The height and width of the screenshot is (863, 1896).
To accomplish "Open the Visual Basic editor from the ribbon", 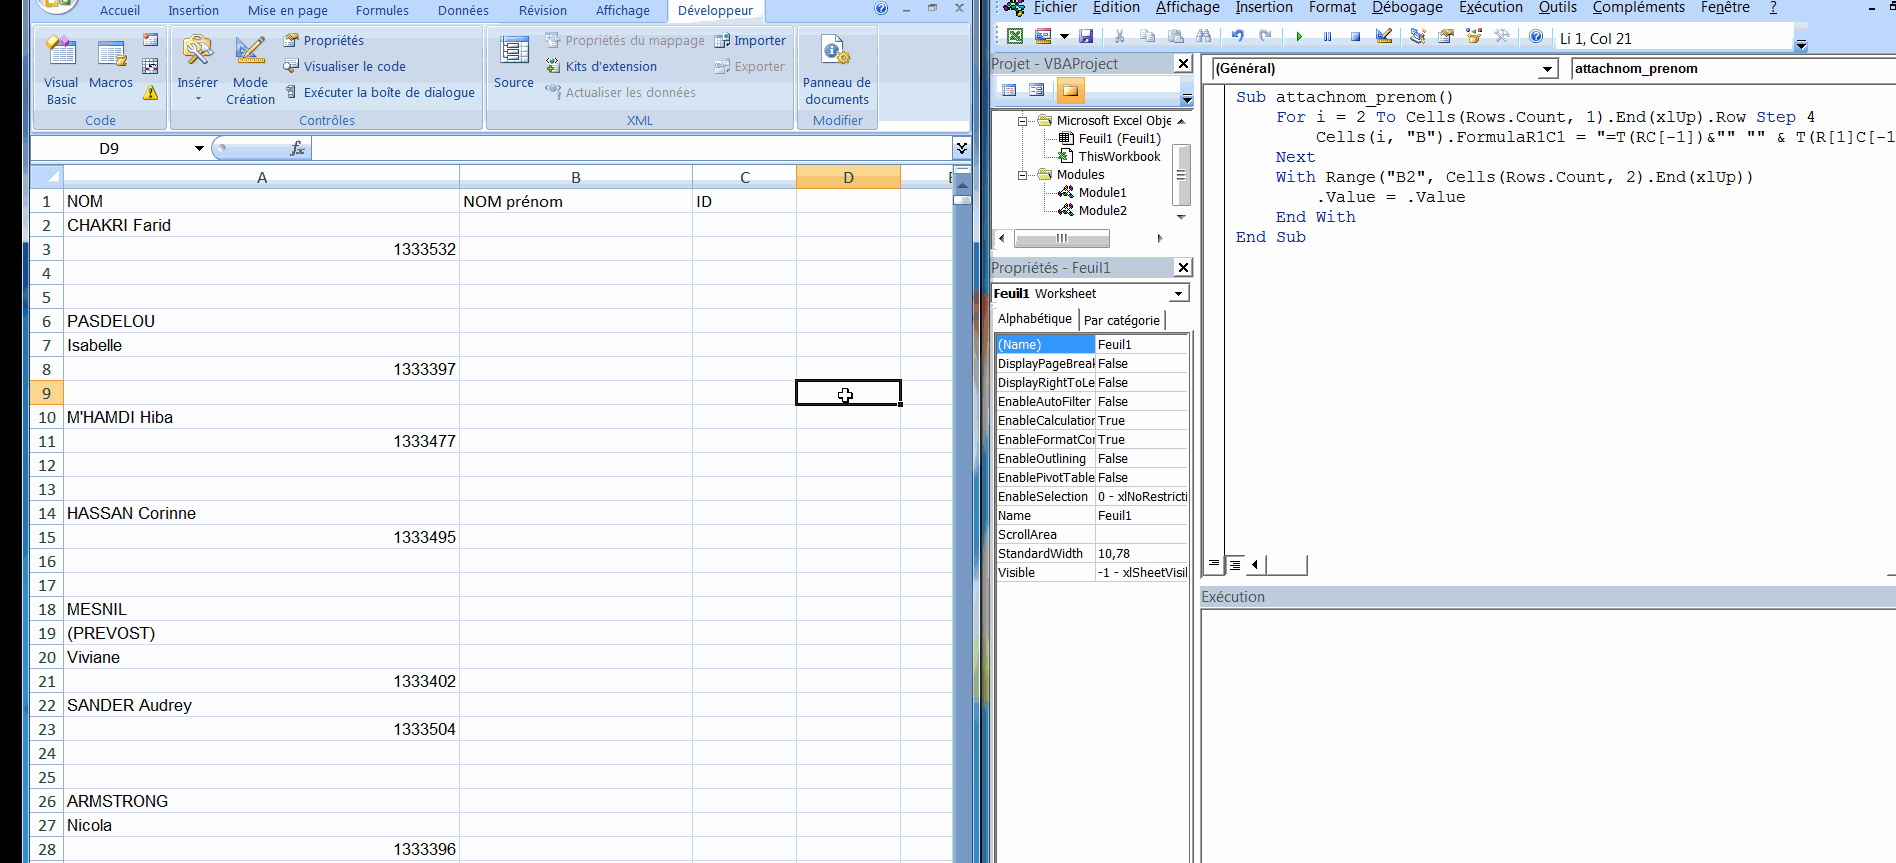I will (x=61, y=70).
